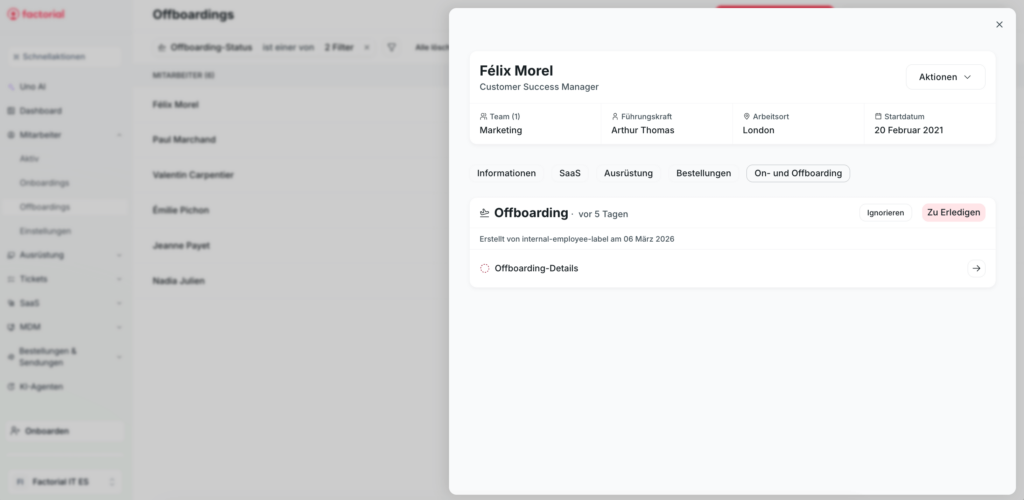Close the employee detail panel
Screen dimensions: 1024x500
(999, 25)
